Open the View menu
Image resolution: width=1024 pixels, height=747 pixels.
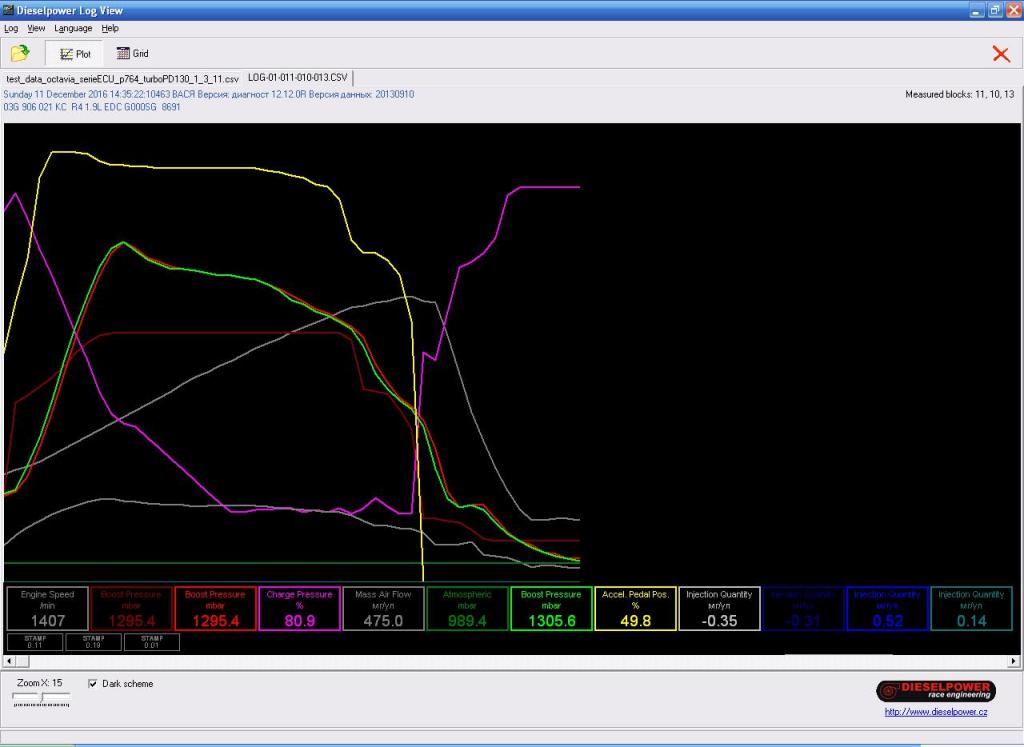point(36,28)
